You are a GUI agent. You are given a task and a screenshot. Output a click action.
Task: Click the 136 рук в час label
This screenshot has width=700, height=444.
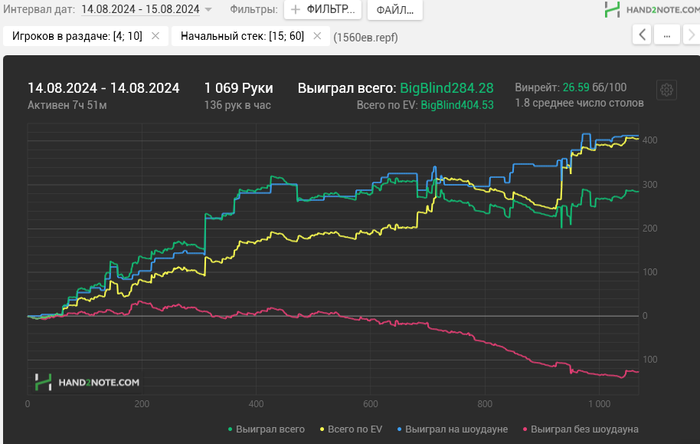pyautogui.click(x=238, y=105)
